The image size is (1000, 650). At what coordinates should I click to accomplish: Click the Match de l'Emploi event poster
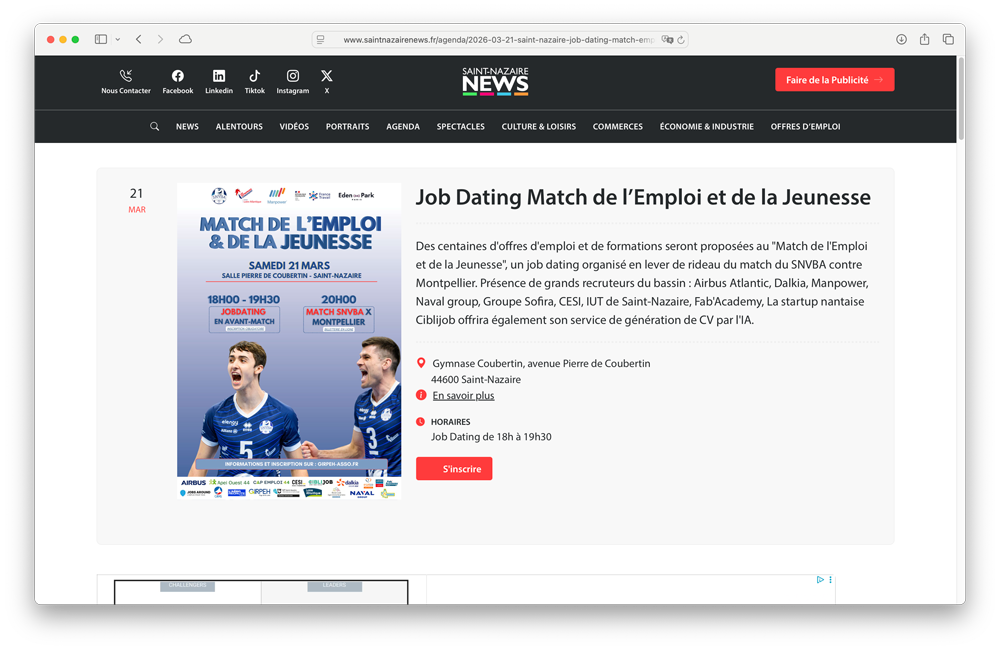click(x=288, y=337)
